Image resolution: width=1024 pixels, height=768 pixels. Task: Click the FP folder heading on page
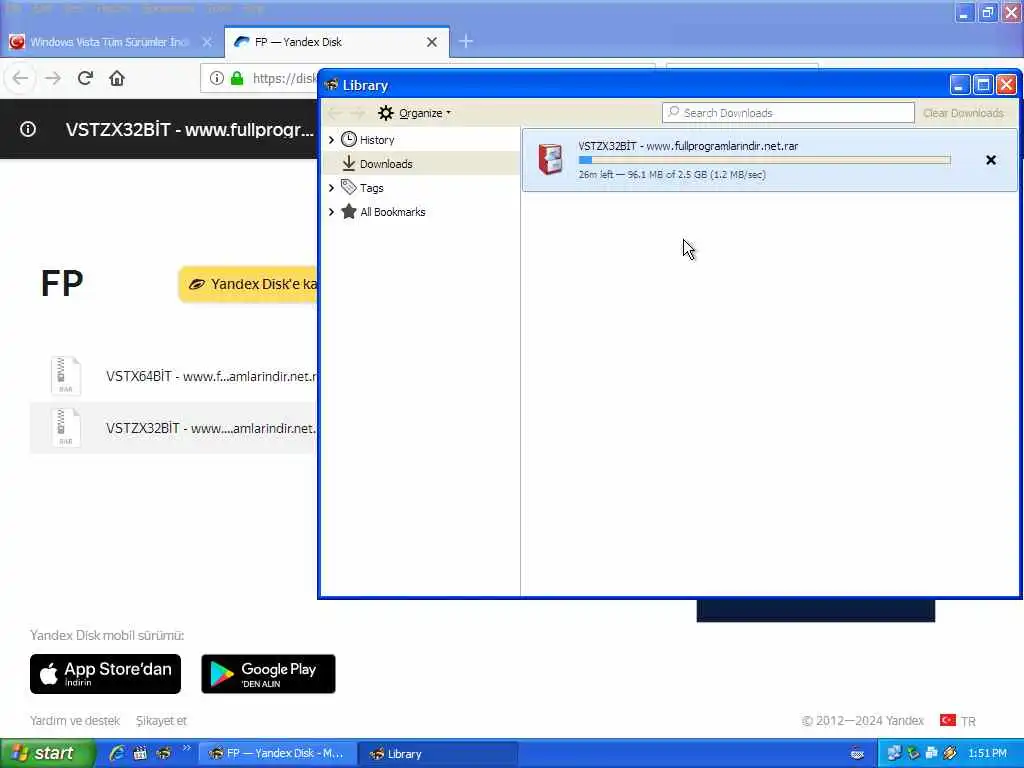pyautogui.click(x=62, y=283)
